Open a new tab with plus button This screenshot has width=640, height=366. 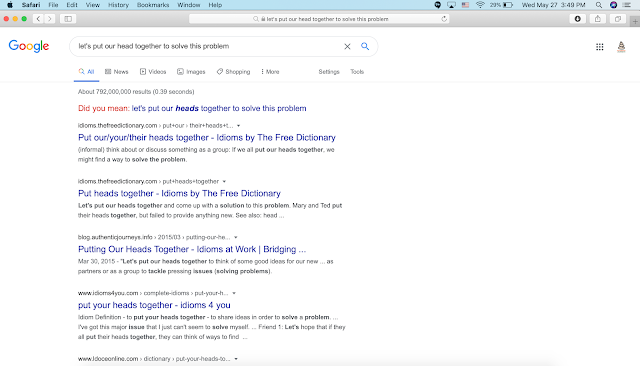coord(635,21)
